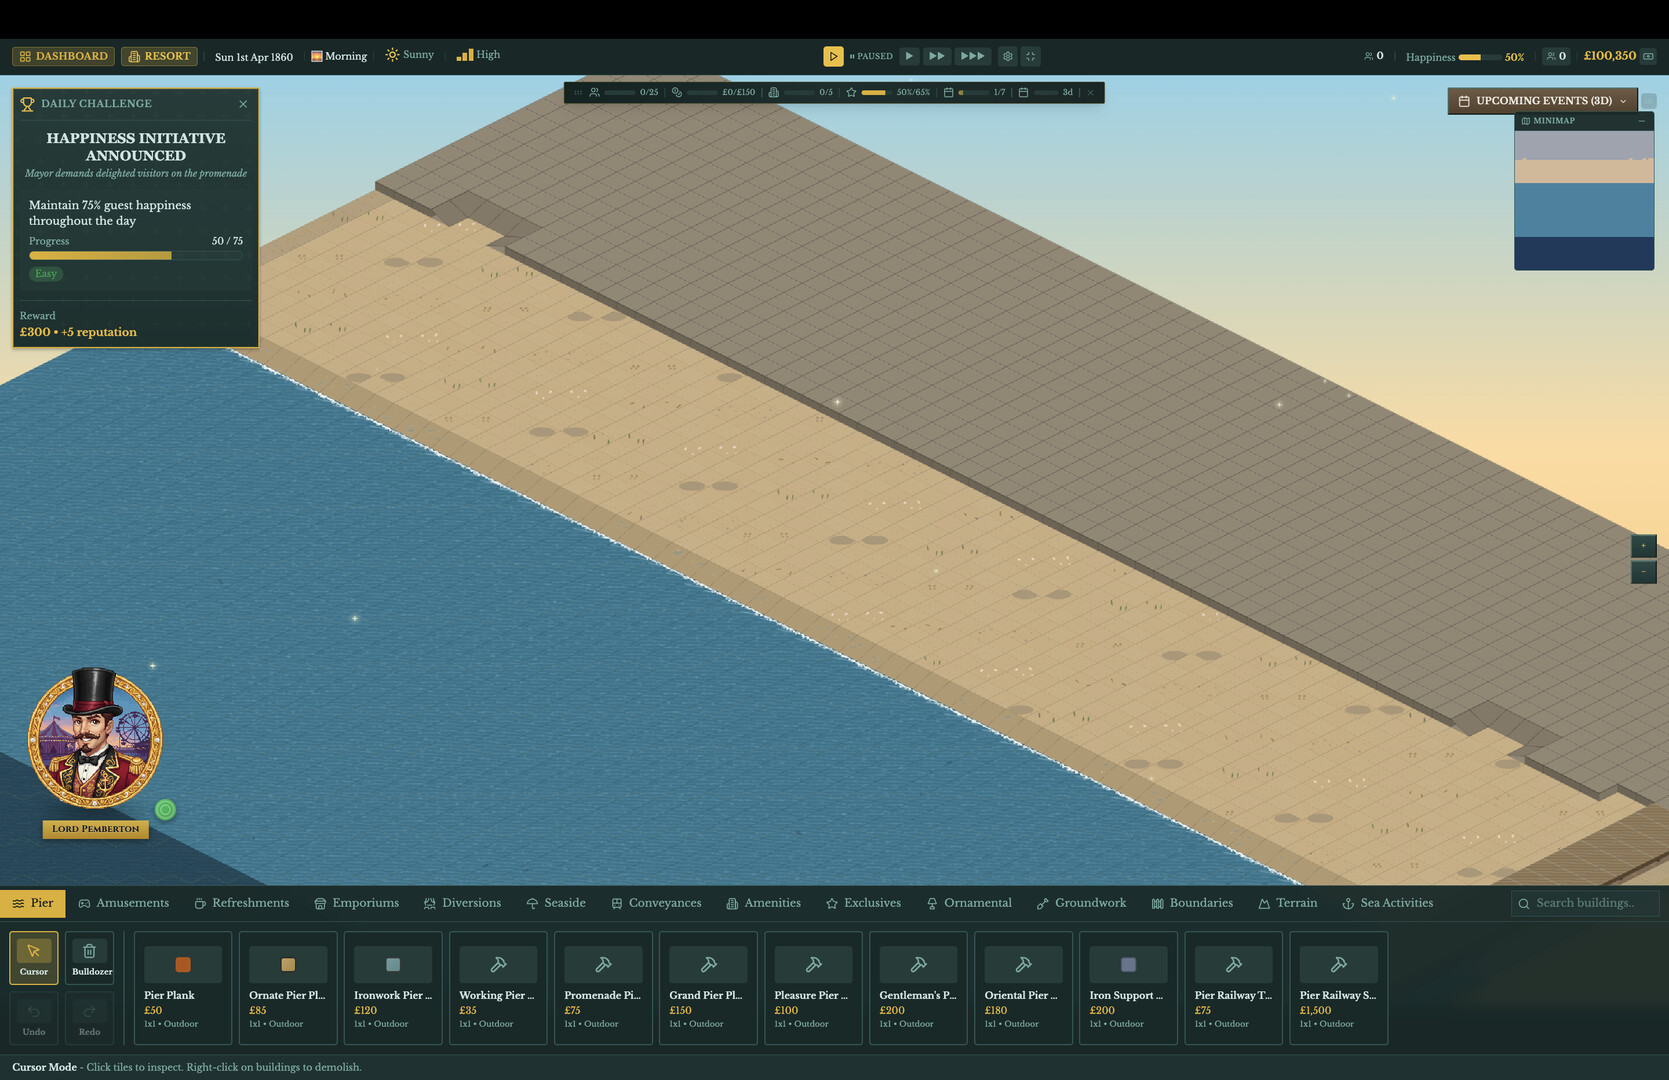
Task: Activate the Cursor tool
Action: (34, 958)
